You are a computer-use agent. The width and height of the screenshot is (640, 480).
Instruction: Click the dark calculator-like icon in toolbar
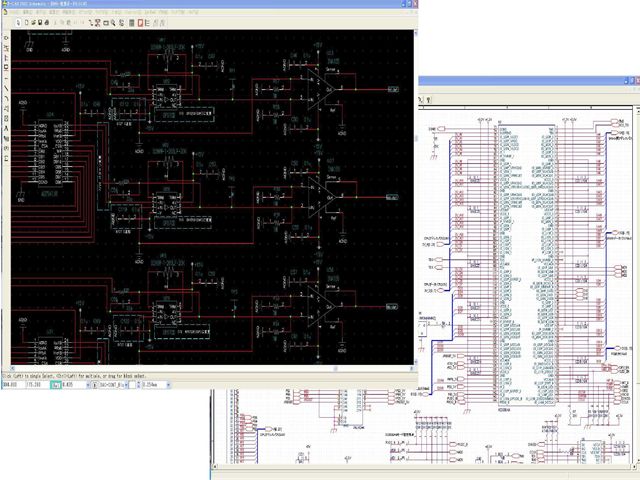131,23
